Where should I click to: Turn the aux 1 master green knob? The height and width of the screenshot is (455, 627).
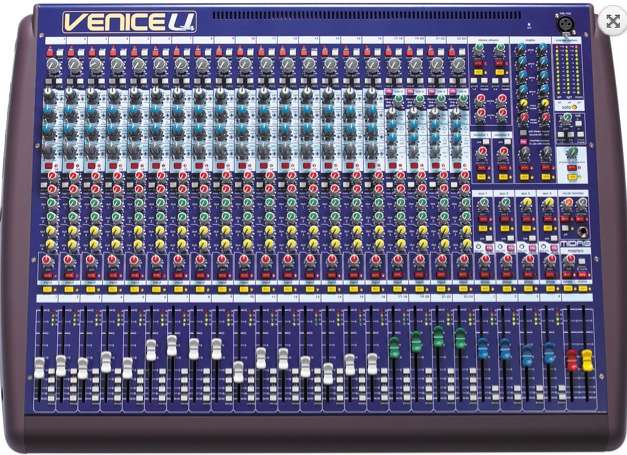(483, 203)
